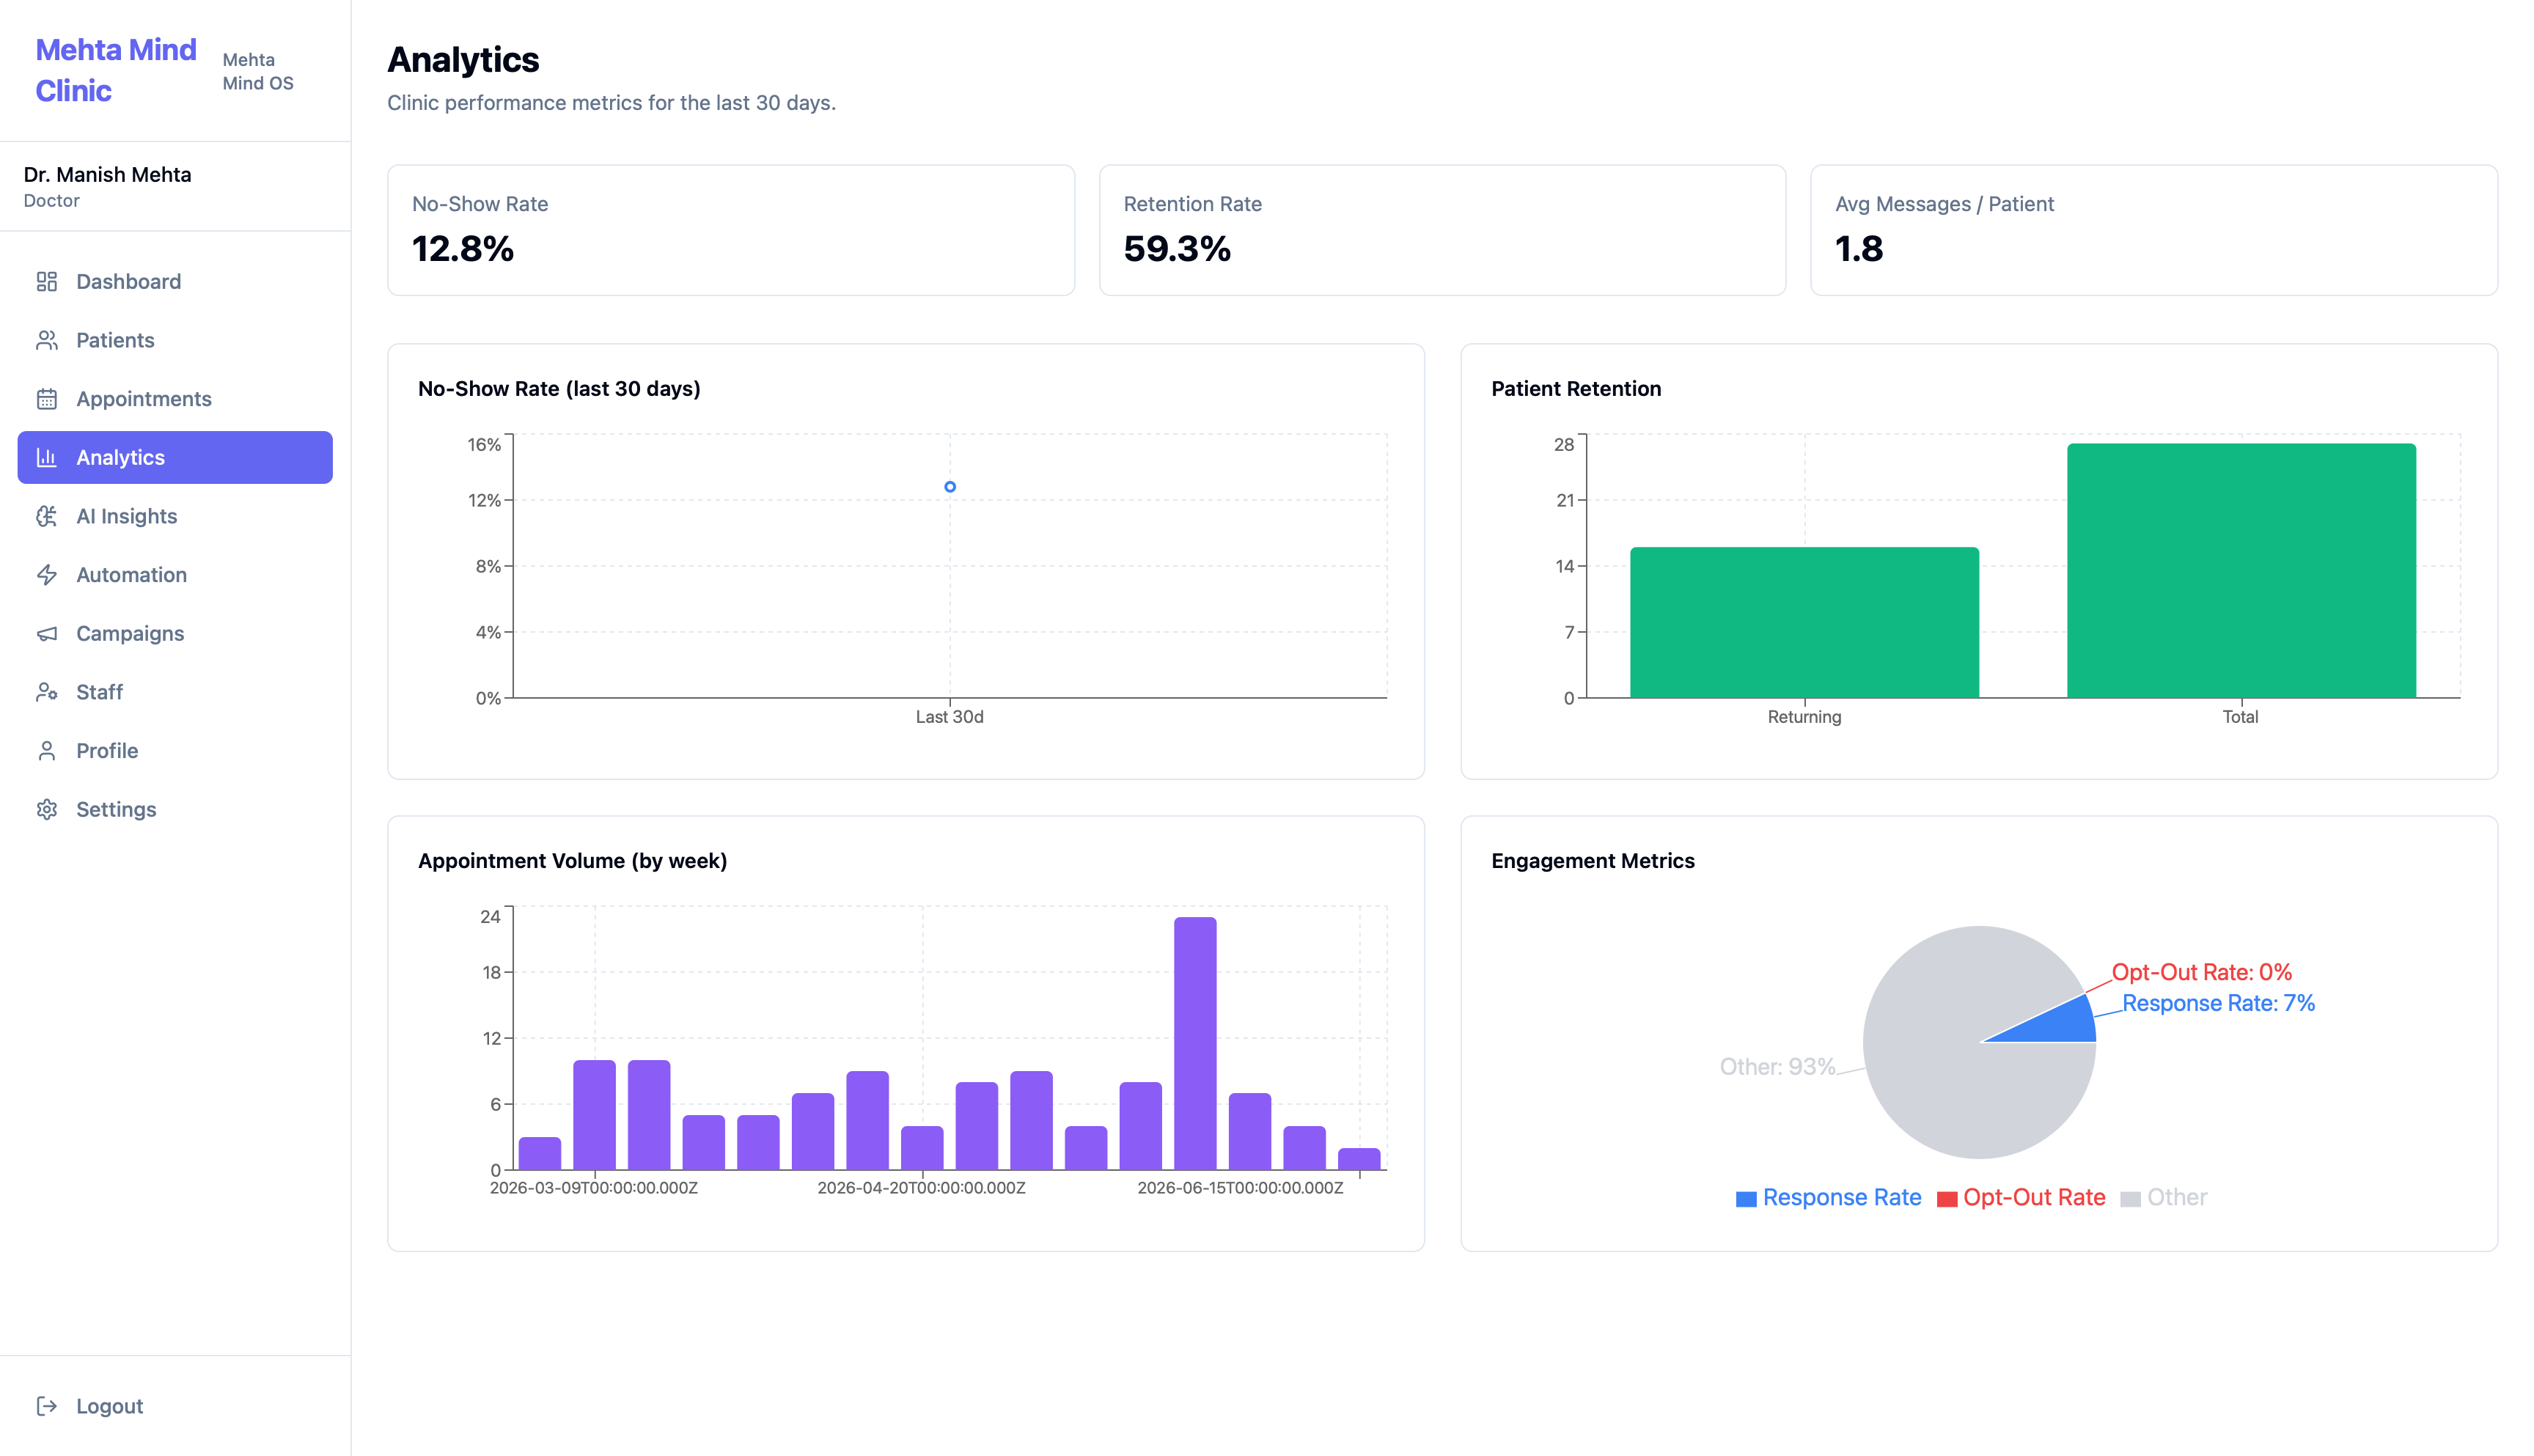This screenshot has width=2534, height=1456.
Task: Click the Dr. Manish Mehta name
Action: click(x=107, y=174)
